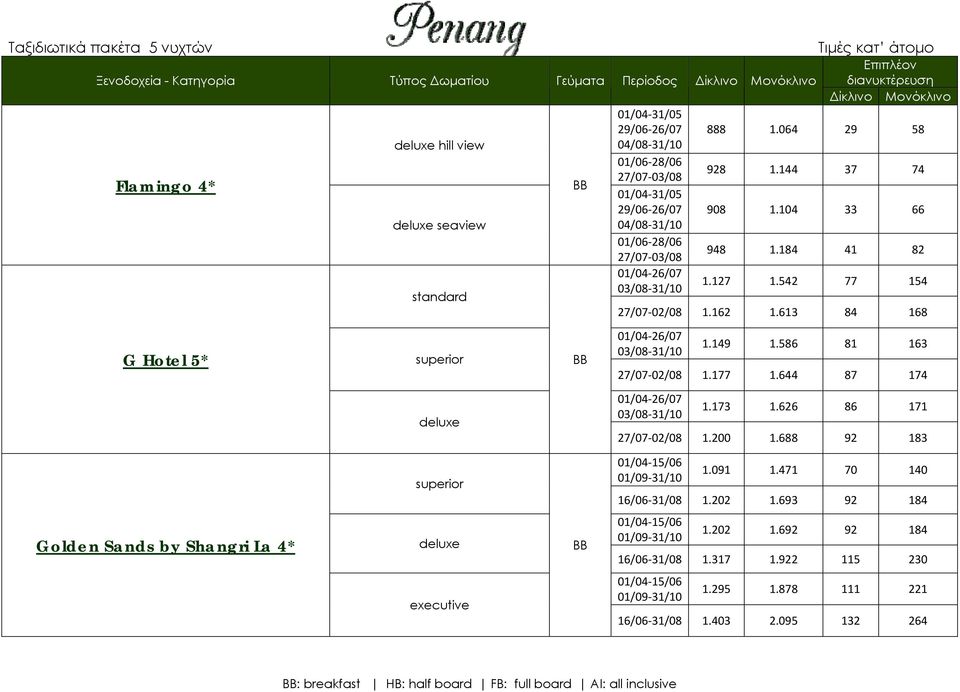The height and width of the screenshot is (692, 960).
Task: Click the 'BB: breakfast' legend text
Action: click(x=321, y=683)
